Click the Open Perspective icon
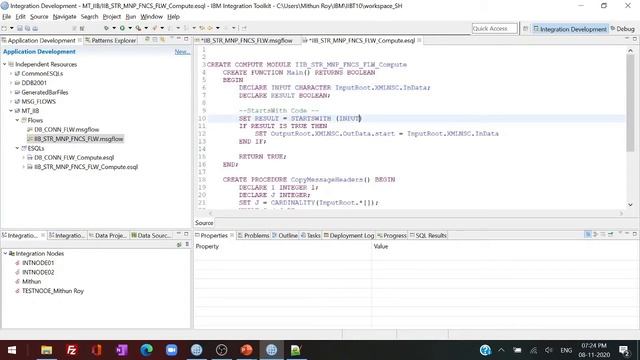Viewport: 640px width, 360px height. click(525, 29)
